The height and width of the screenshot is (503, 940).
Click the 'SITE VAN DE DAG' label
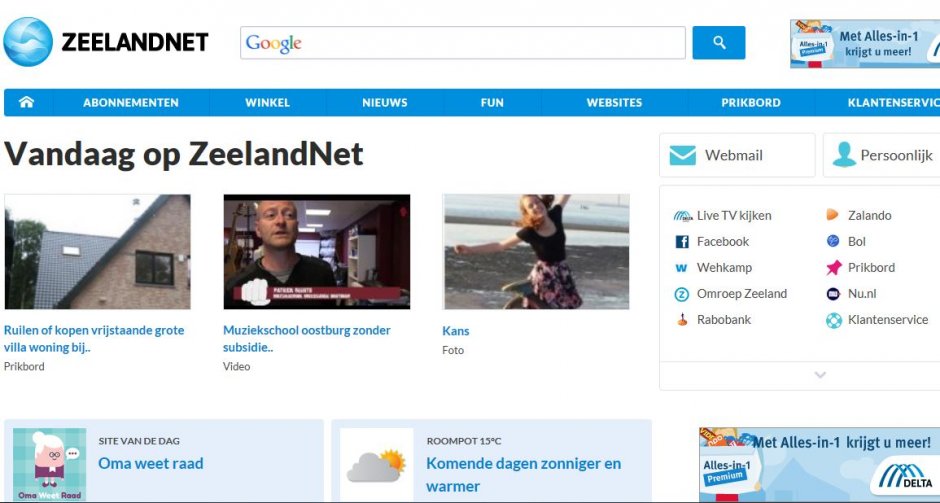point(139,441)
